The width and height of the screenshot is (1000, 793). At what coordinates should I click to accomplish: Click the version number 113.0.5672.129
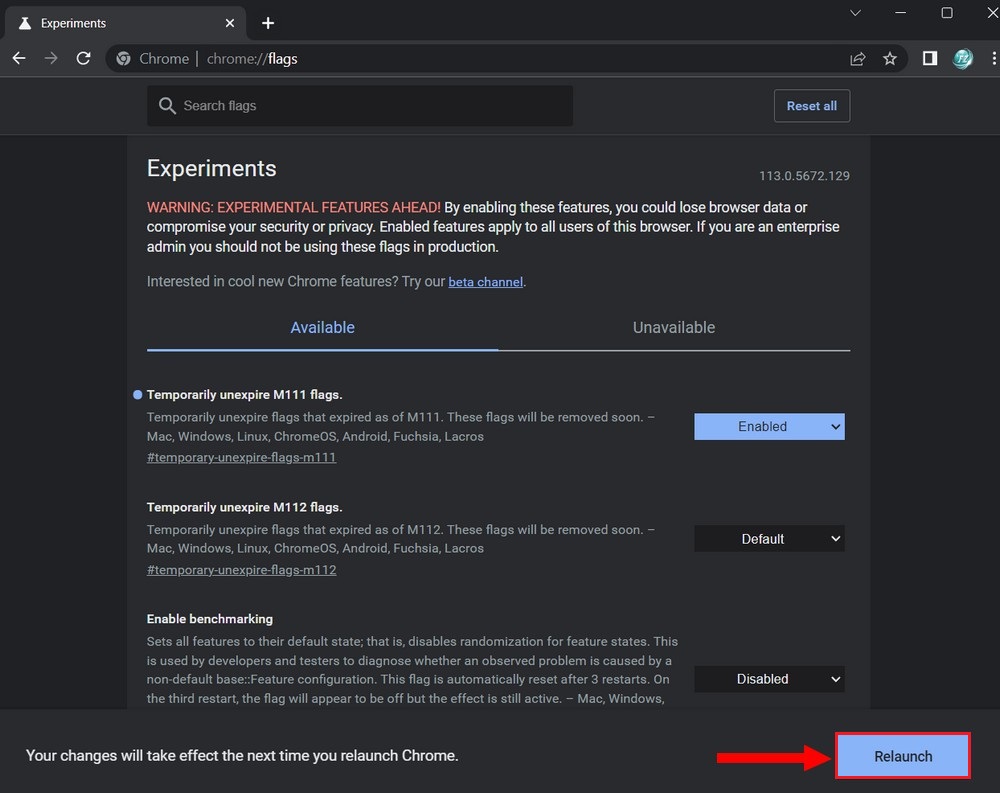coord(804,176)
